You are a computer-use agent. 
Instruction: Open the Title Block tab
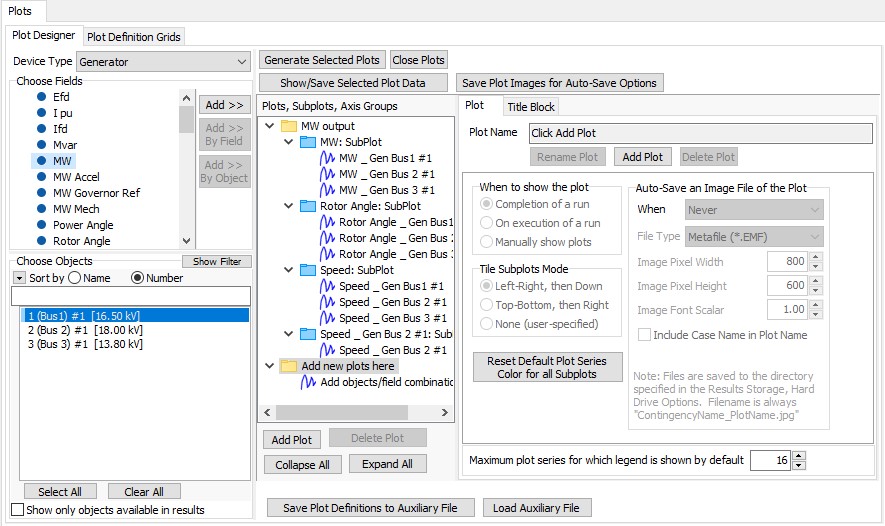[x=530, y=107]
